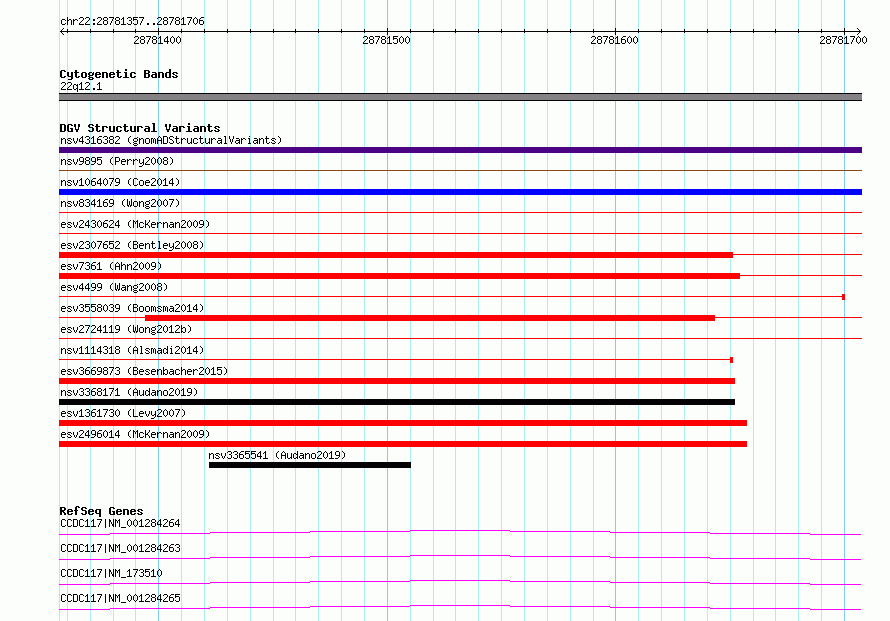Open the nsv9895 (Perry2008) variant label
The image size is (890, 621).
pyautogui.click(x=117, y=161)
